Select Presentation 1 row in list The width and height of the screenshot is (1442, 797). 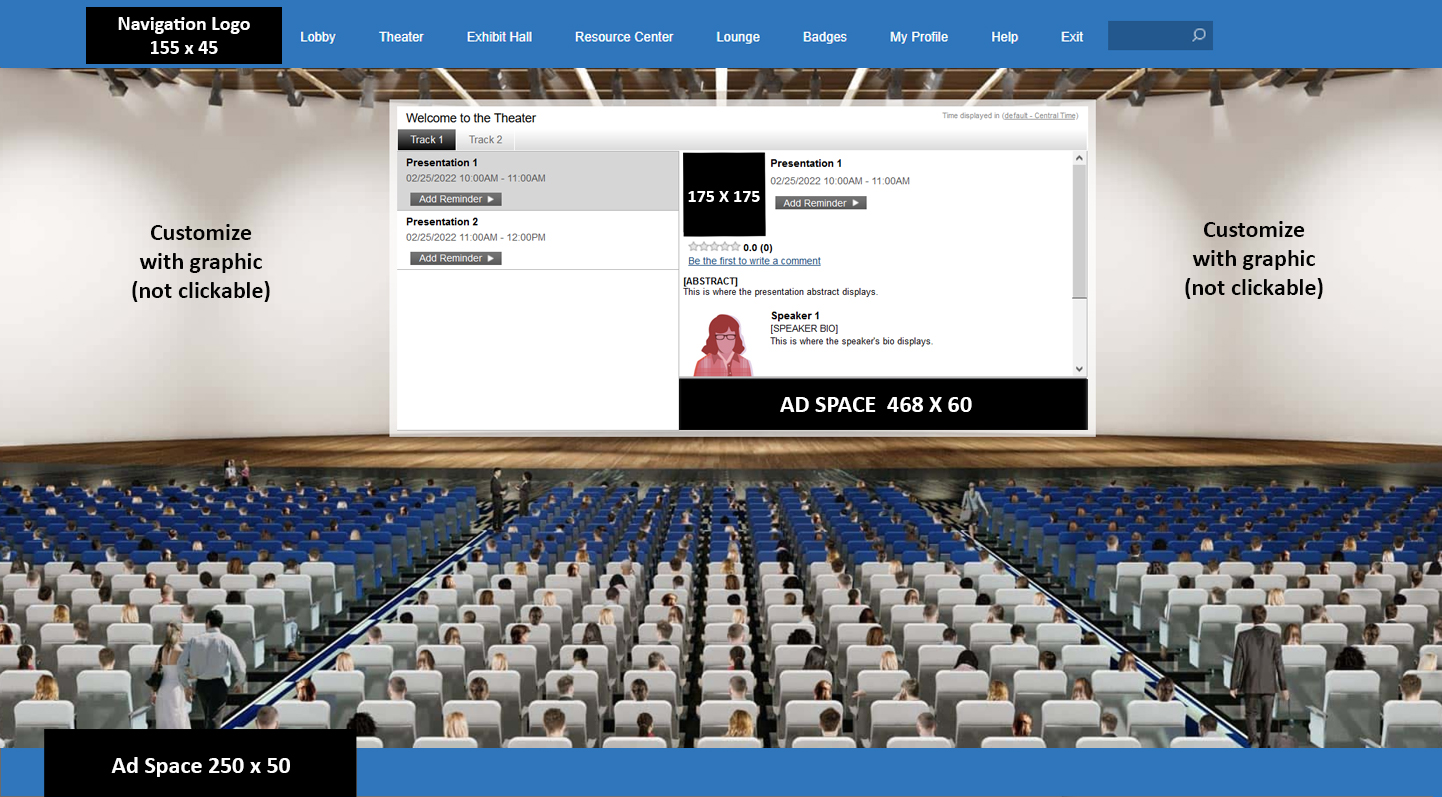coord(538,181)
